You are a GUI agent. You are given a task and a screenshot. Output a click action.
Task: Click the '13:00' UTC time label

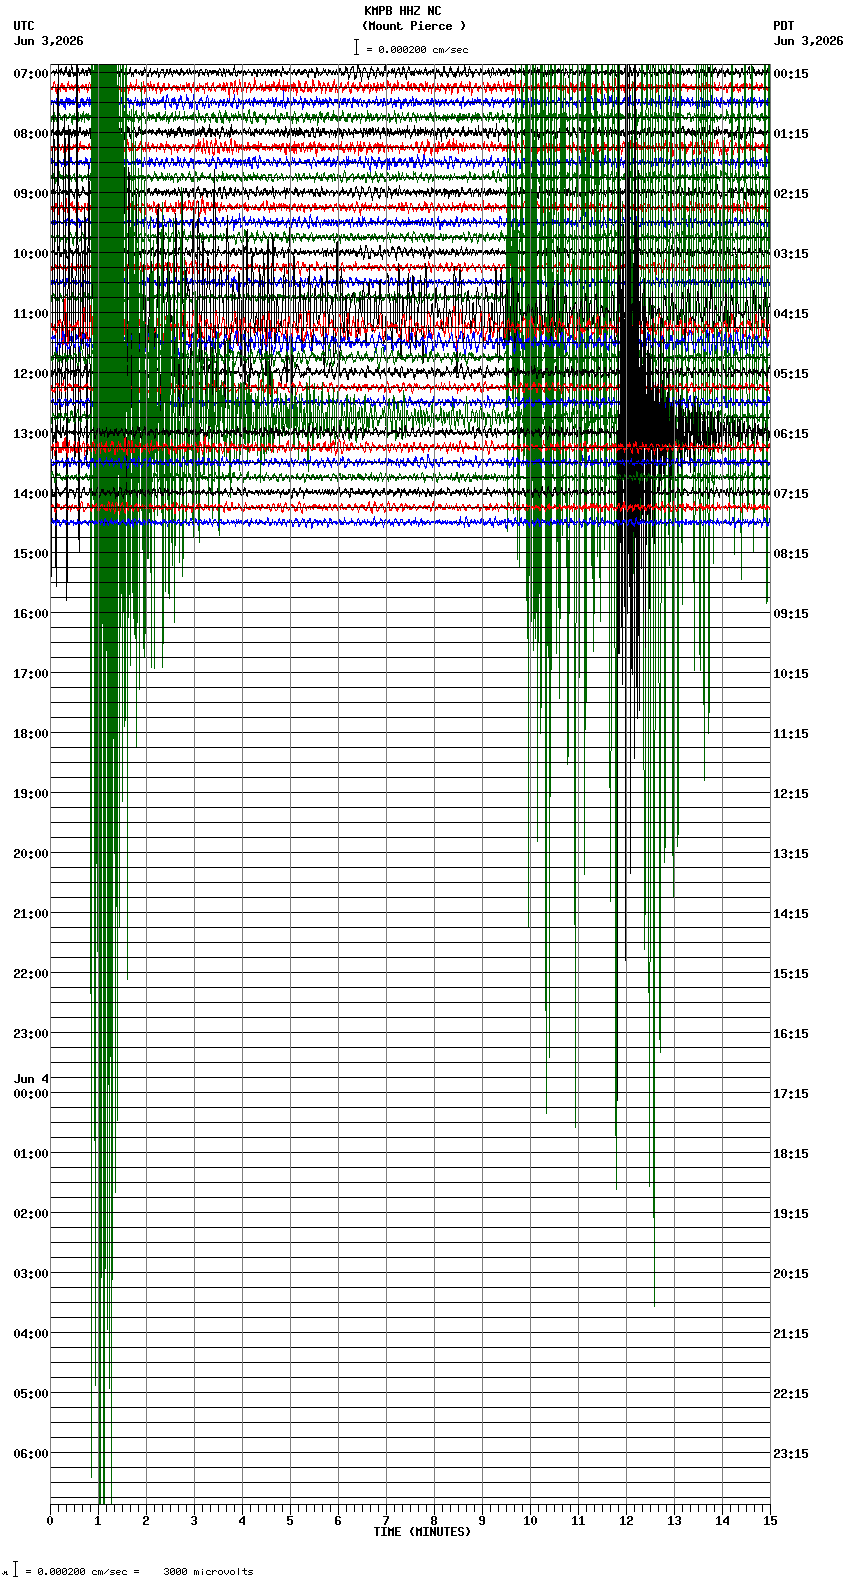pyautogui.click(x=31, y=434)
